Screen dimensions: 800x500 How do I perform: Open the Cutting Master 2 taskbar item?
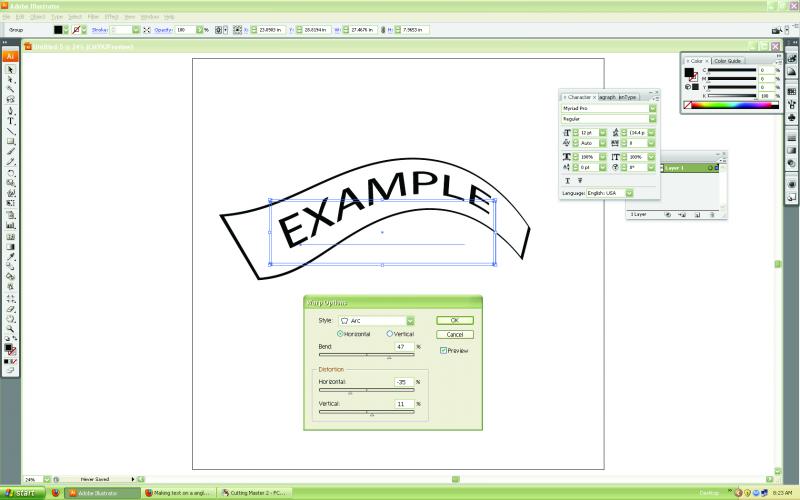click(x=254, y=493)
